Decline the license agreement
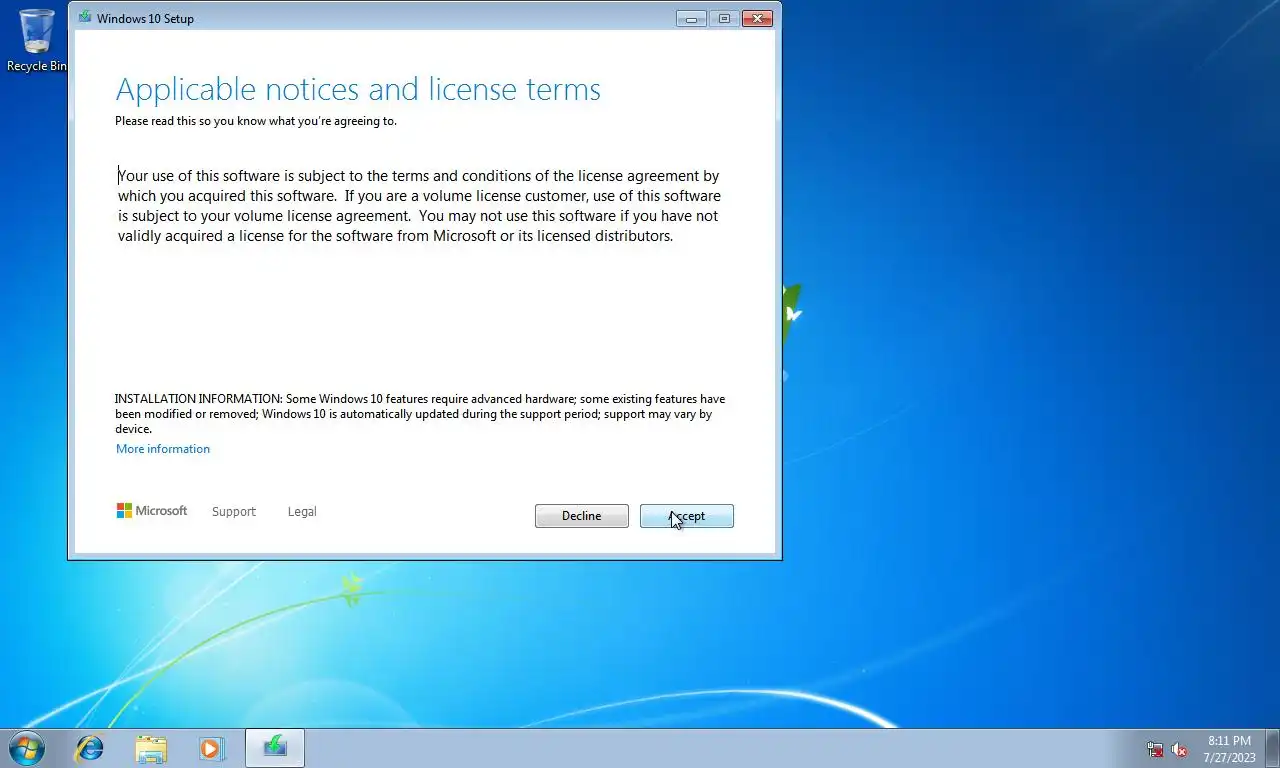1280x768 pixels. click(581, 516)
